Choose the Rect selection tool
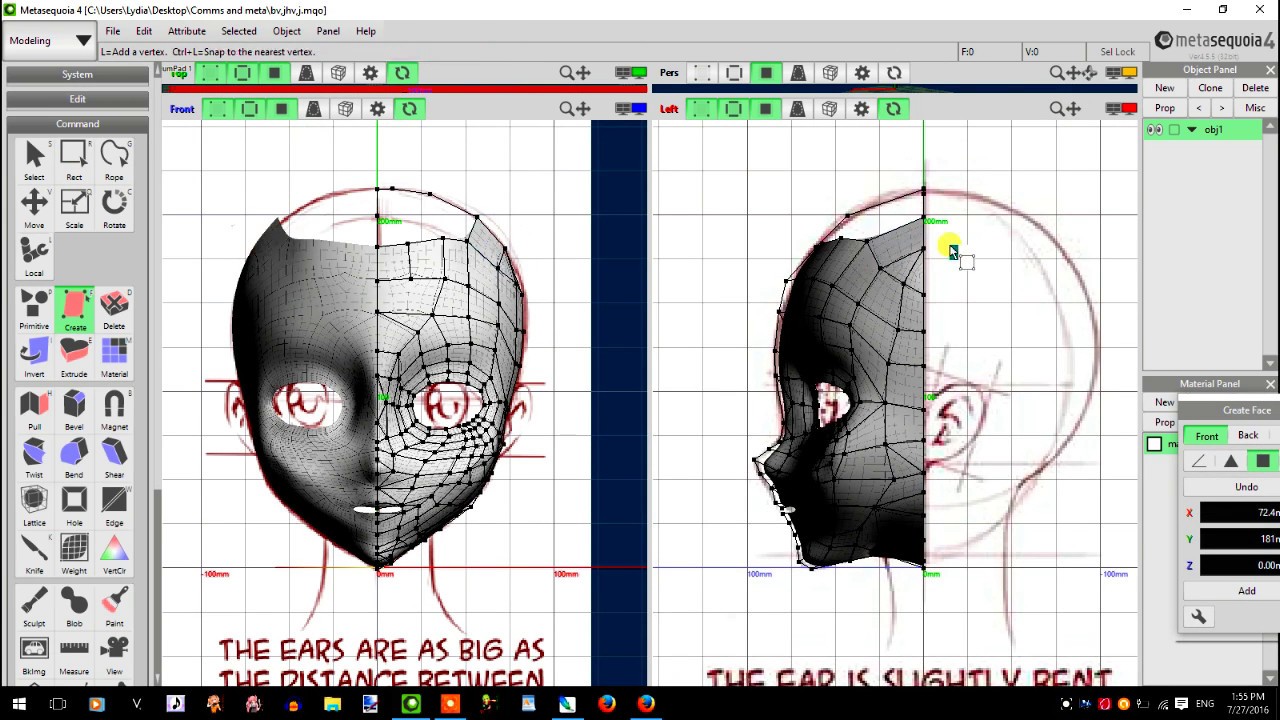This screenshot has height=720, width=1280. tap(74, 160)
